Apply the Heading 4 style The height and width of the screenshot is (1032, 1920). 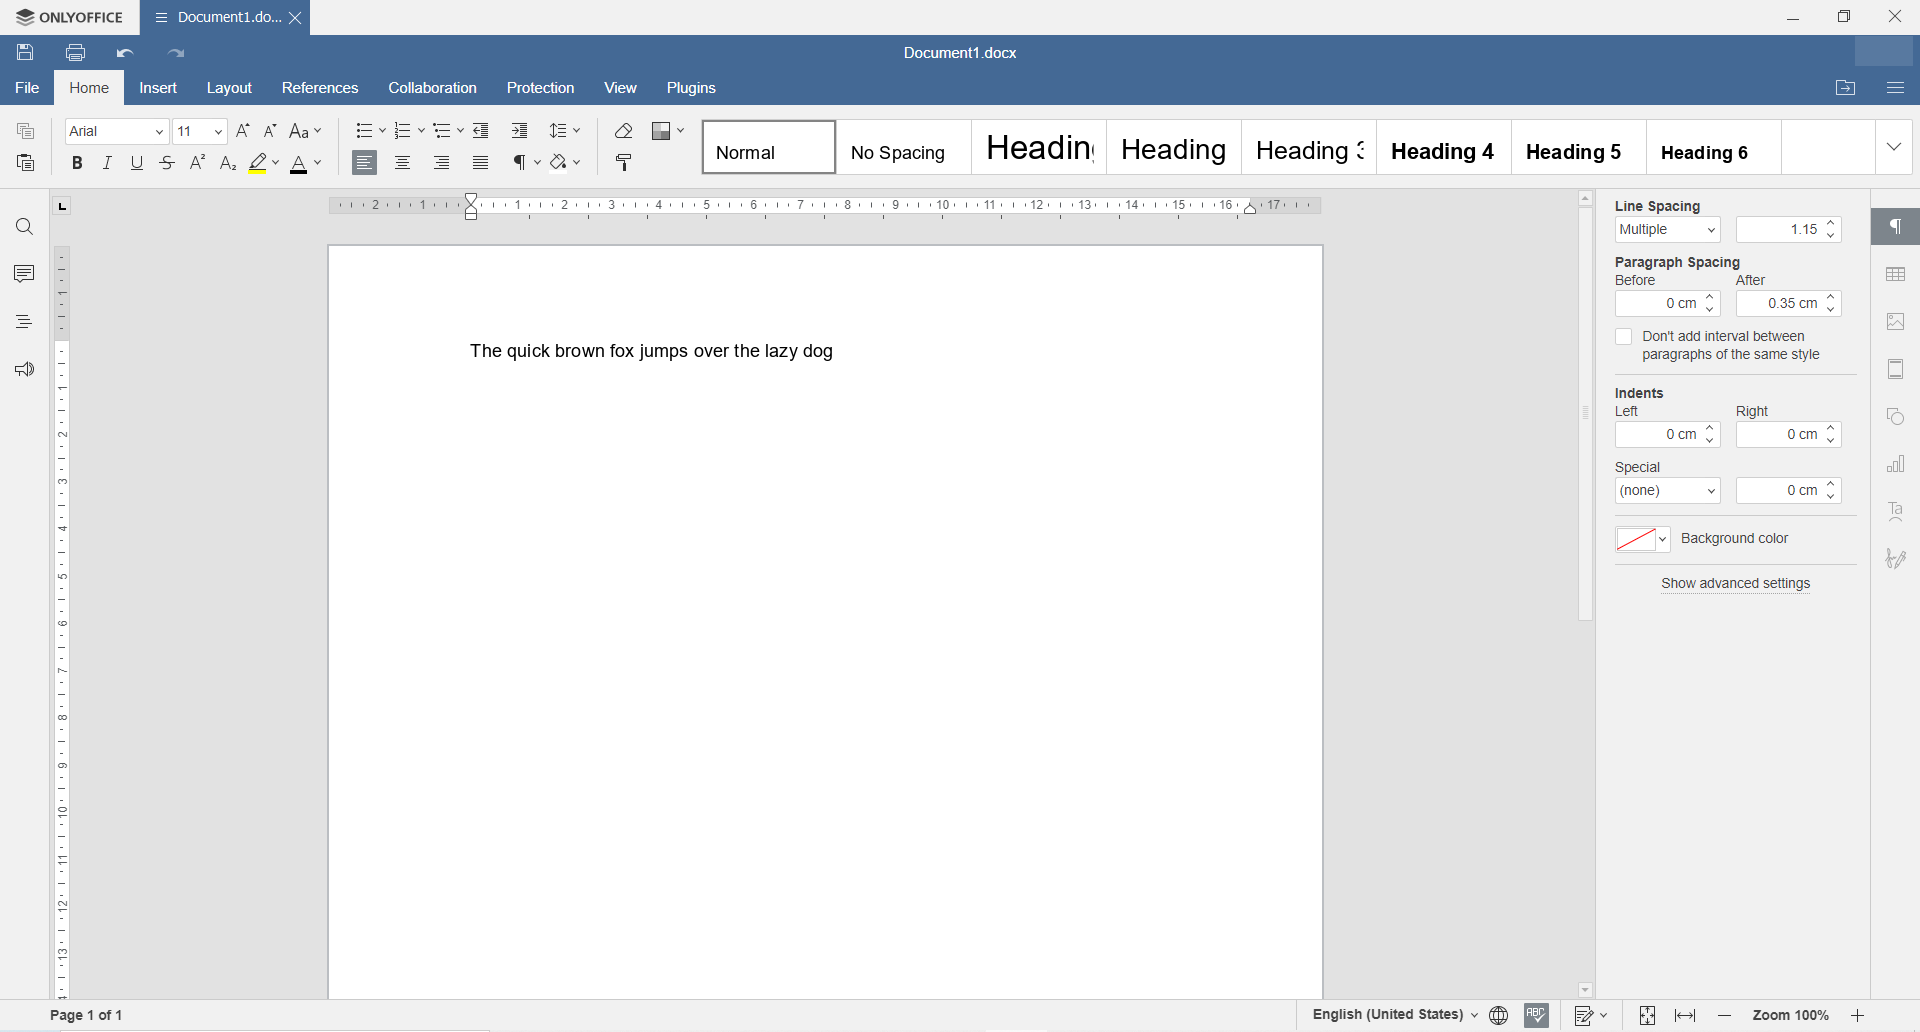[1444, 148]
